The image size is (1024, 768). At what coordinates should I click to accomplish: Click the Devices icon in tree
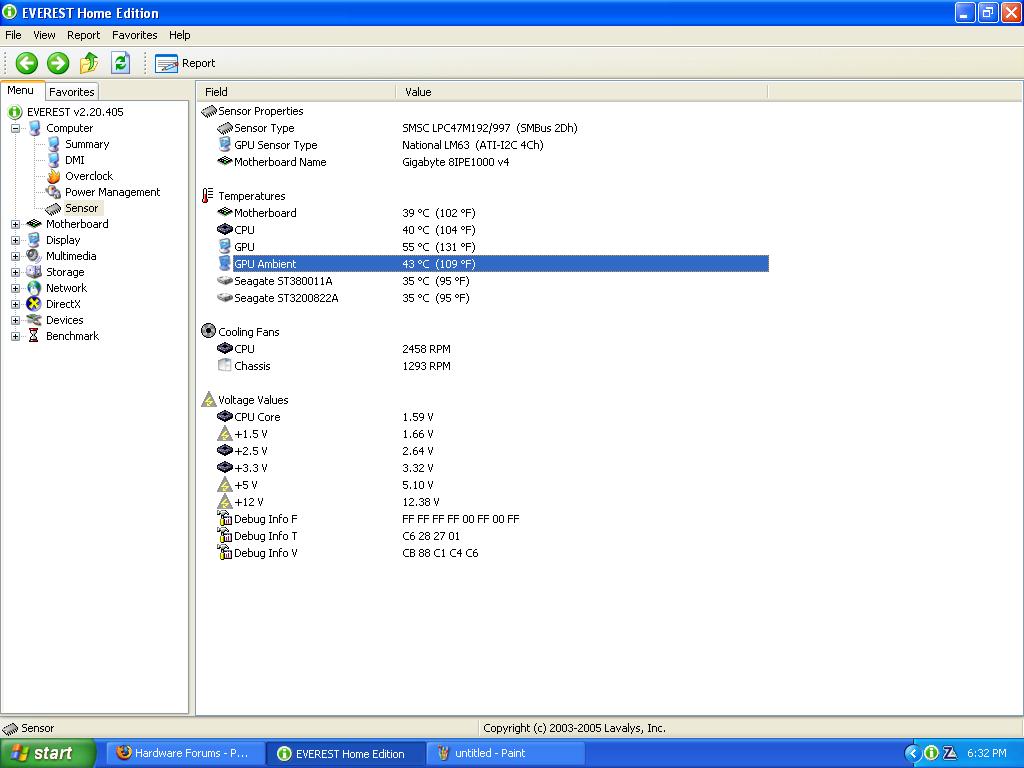[x=33, y=320]
